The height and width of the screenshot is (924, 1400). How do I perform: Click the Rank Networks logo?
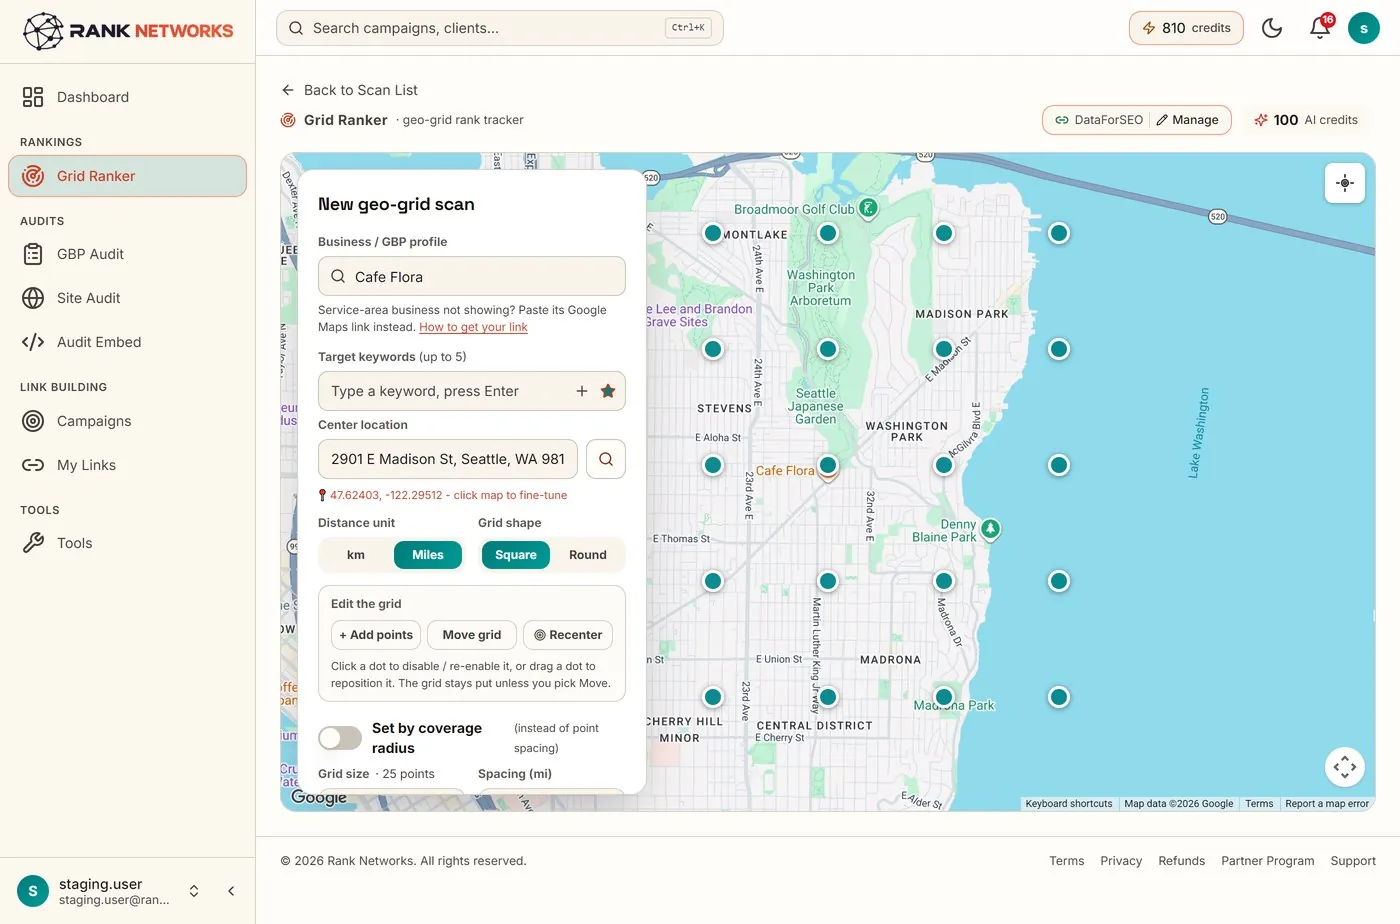[128, 31]
